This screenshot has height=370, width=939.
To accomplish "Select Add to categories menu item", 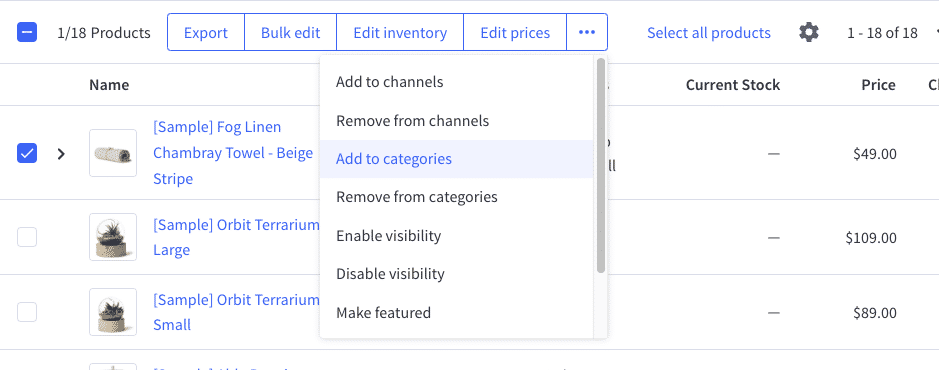I will pyautogui.click(x=456, y=159).
